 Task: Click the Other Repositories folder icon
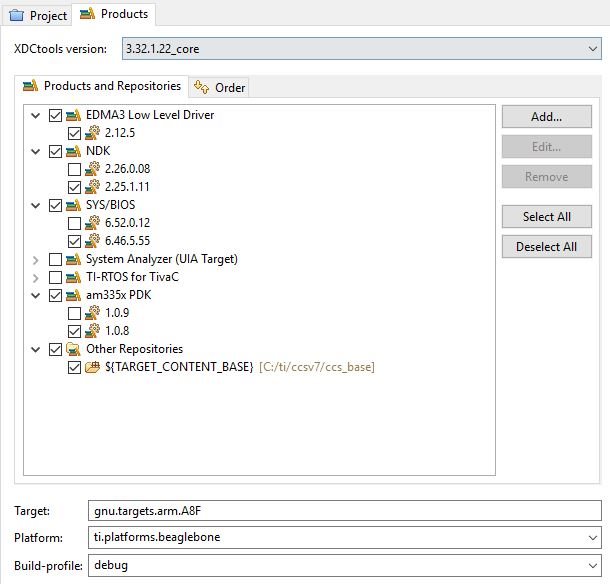(73, 349)
